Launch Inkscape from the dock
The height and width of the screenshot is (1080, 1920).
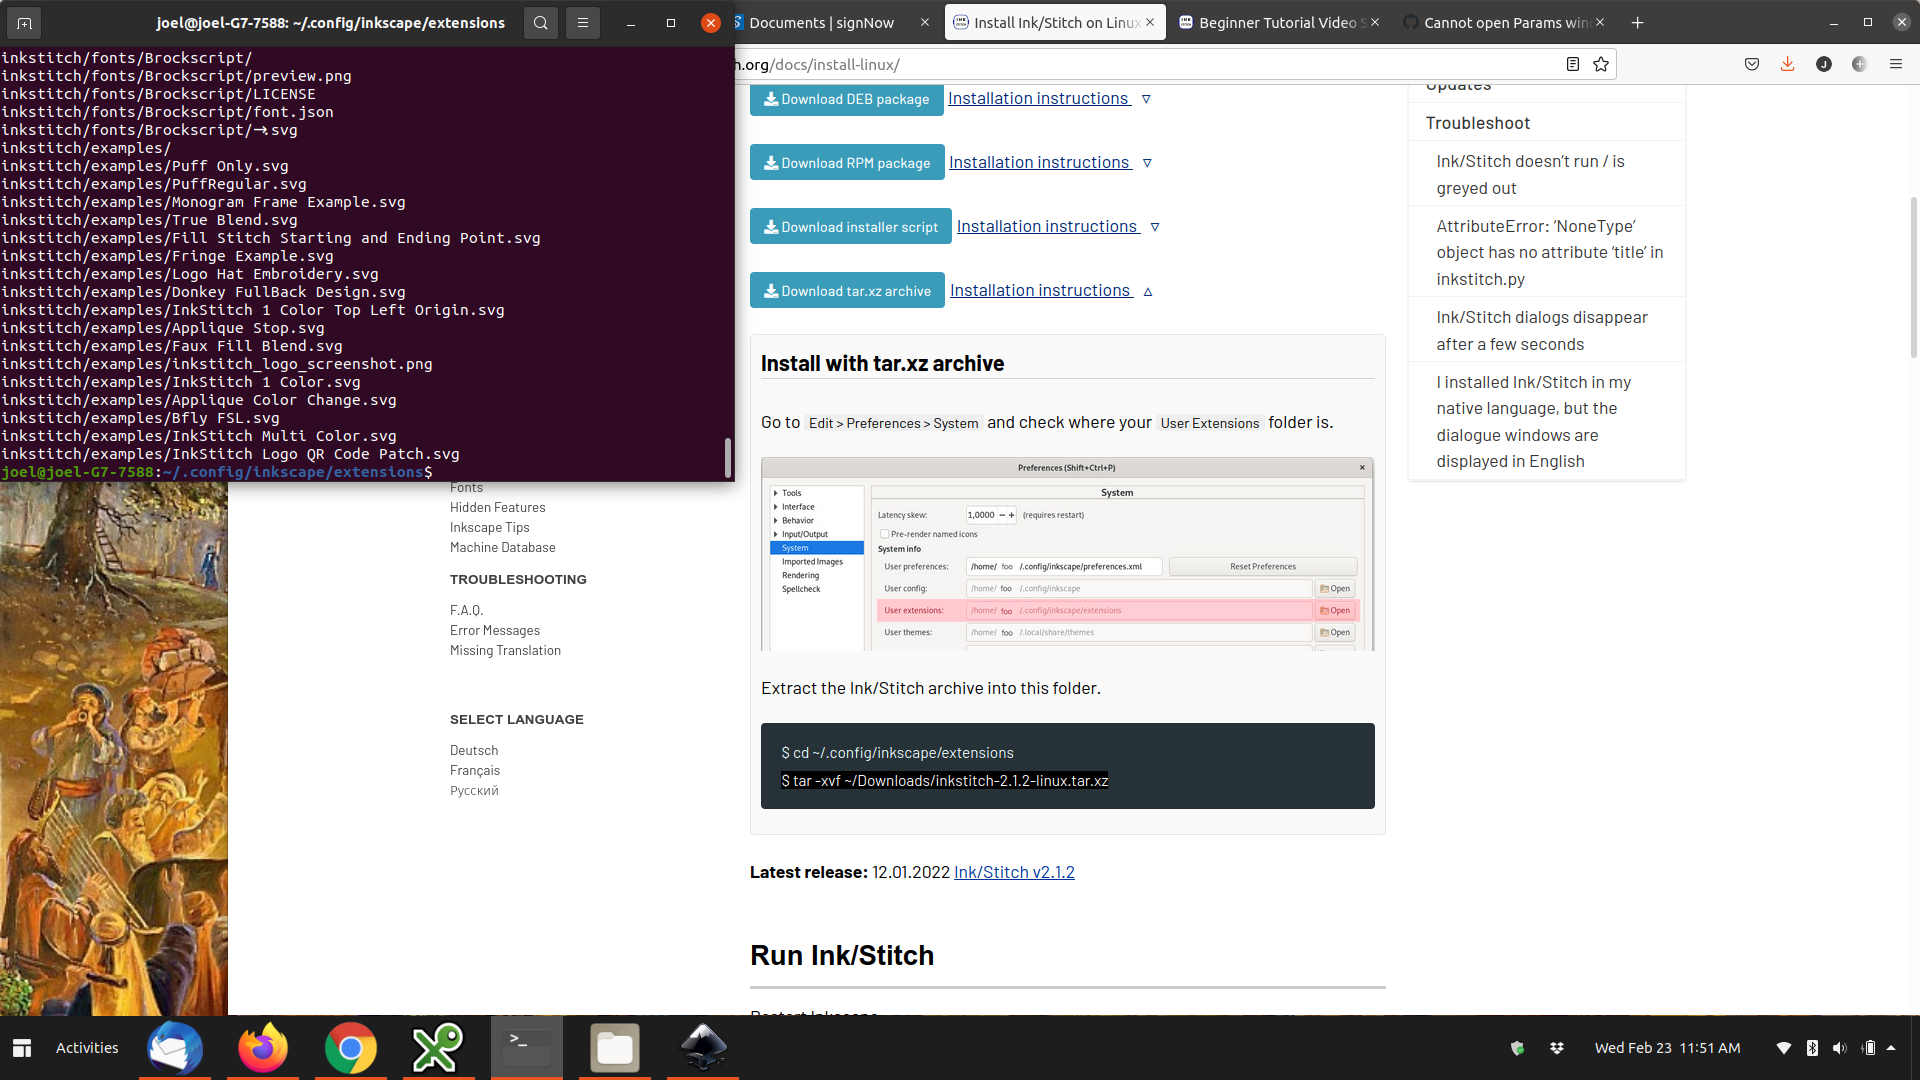pos(702,1048)
